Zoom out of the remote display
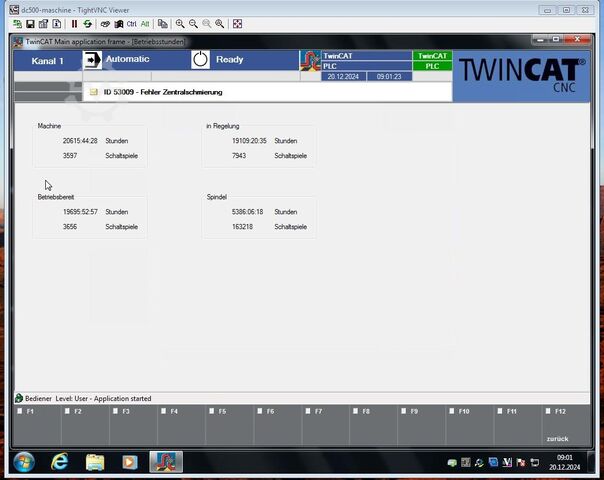This screenshot has width=604, height=480. coord(193,23)
